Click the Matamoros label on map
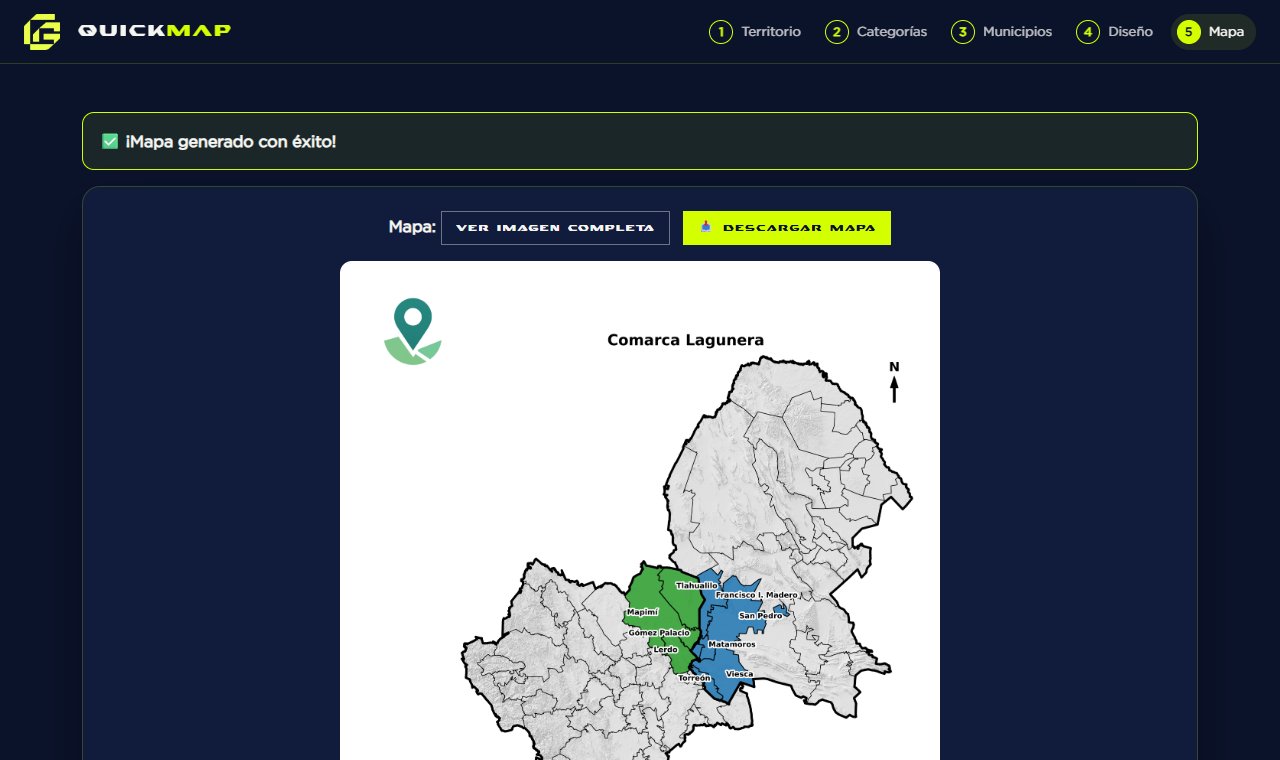The width and height of the screenshot is (1280, 760). coord(731,645)
